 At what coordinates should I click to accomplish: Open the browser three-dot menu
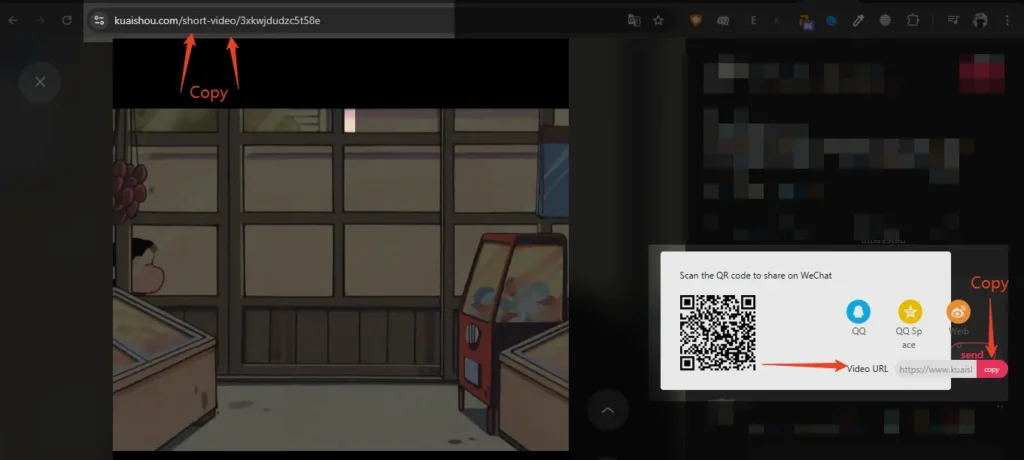(x=1007, y=20)
